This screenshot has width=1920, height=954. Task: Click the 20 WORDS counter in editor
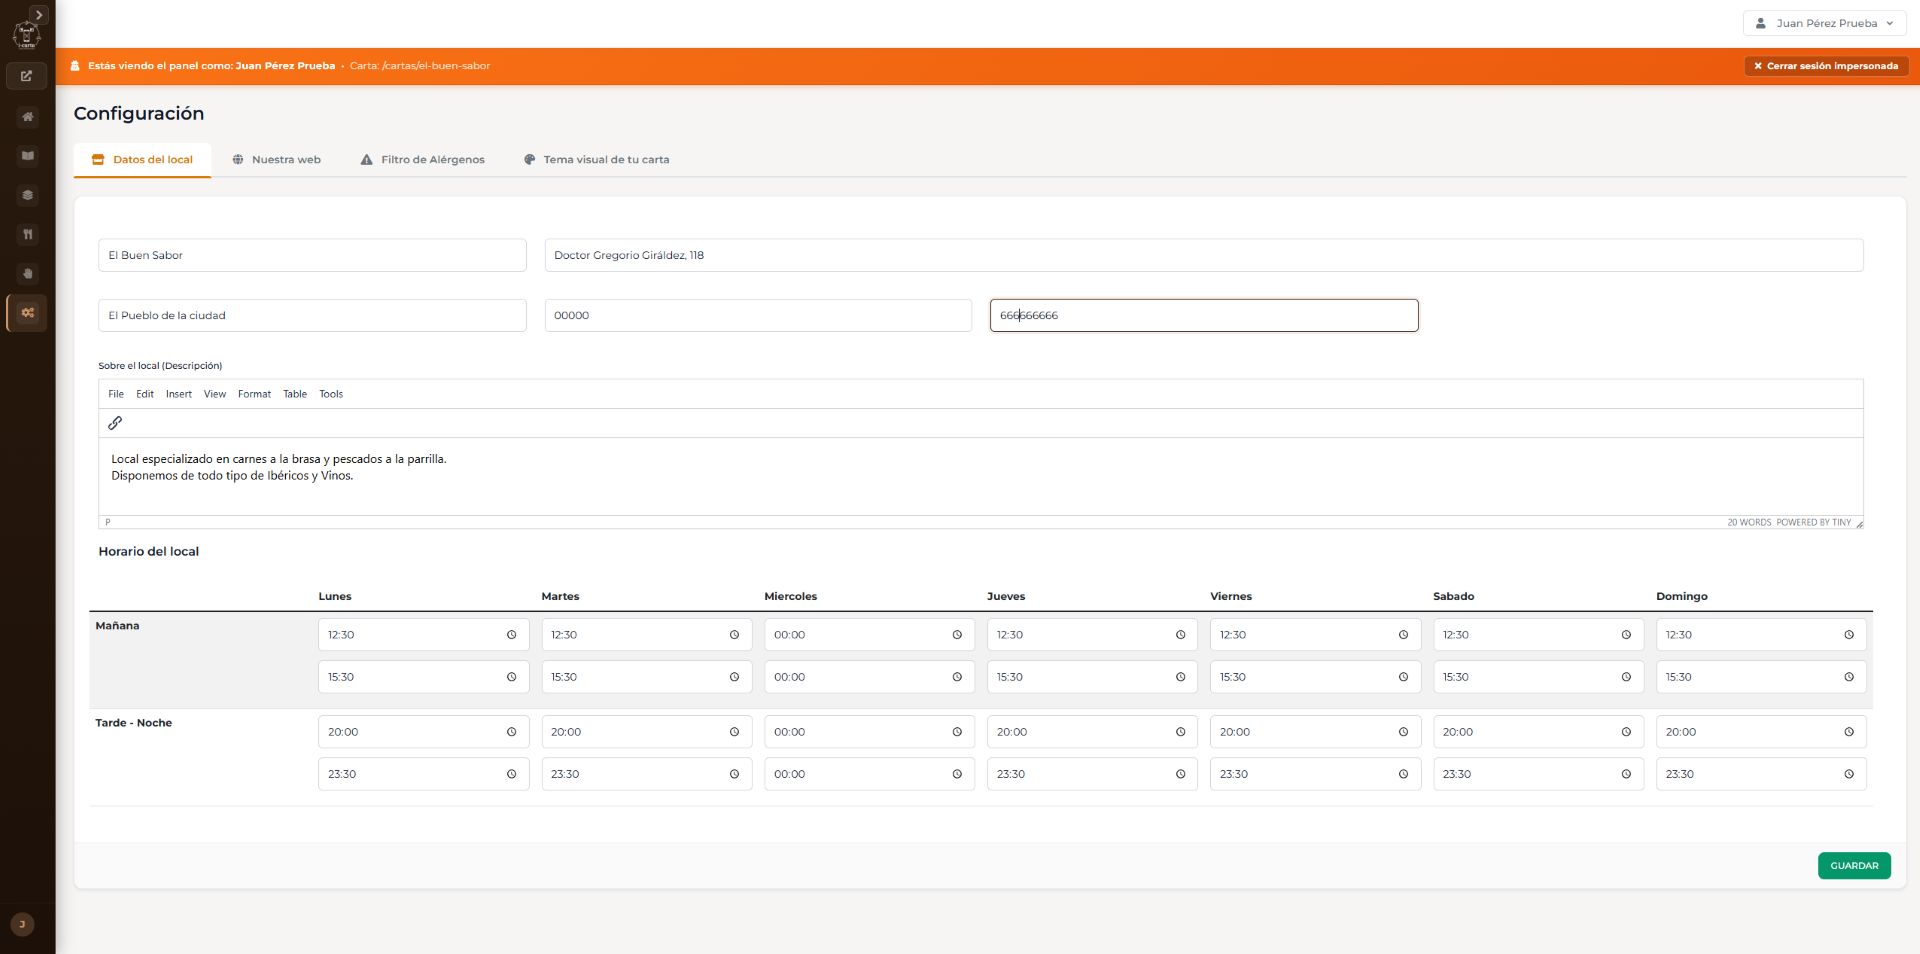pos(1749,522)
